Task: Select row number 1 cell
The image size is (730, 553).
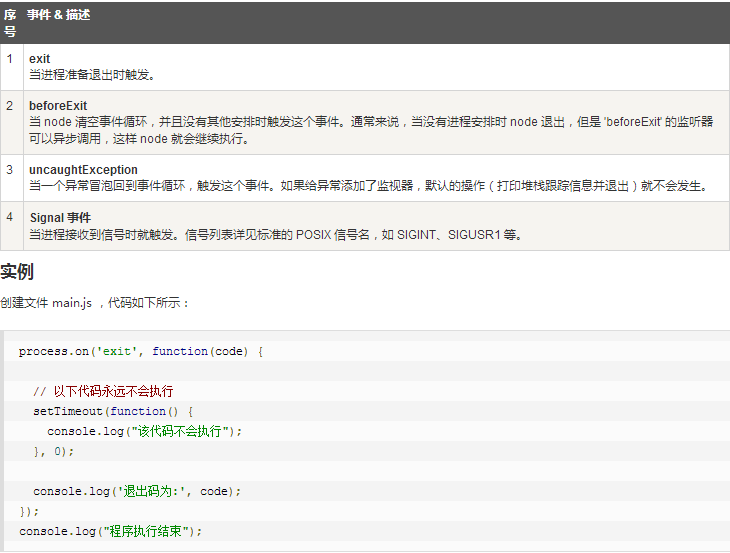Action: pyautogui.click(x=11, y=67)
